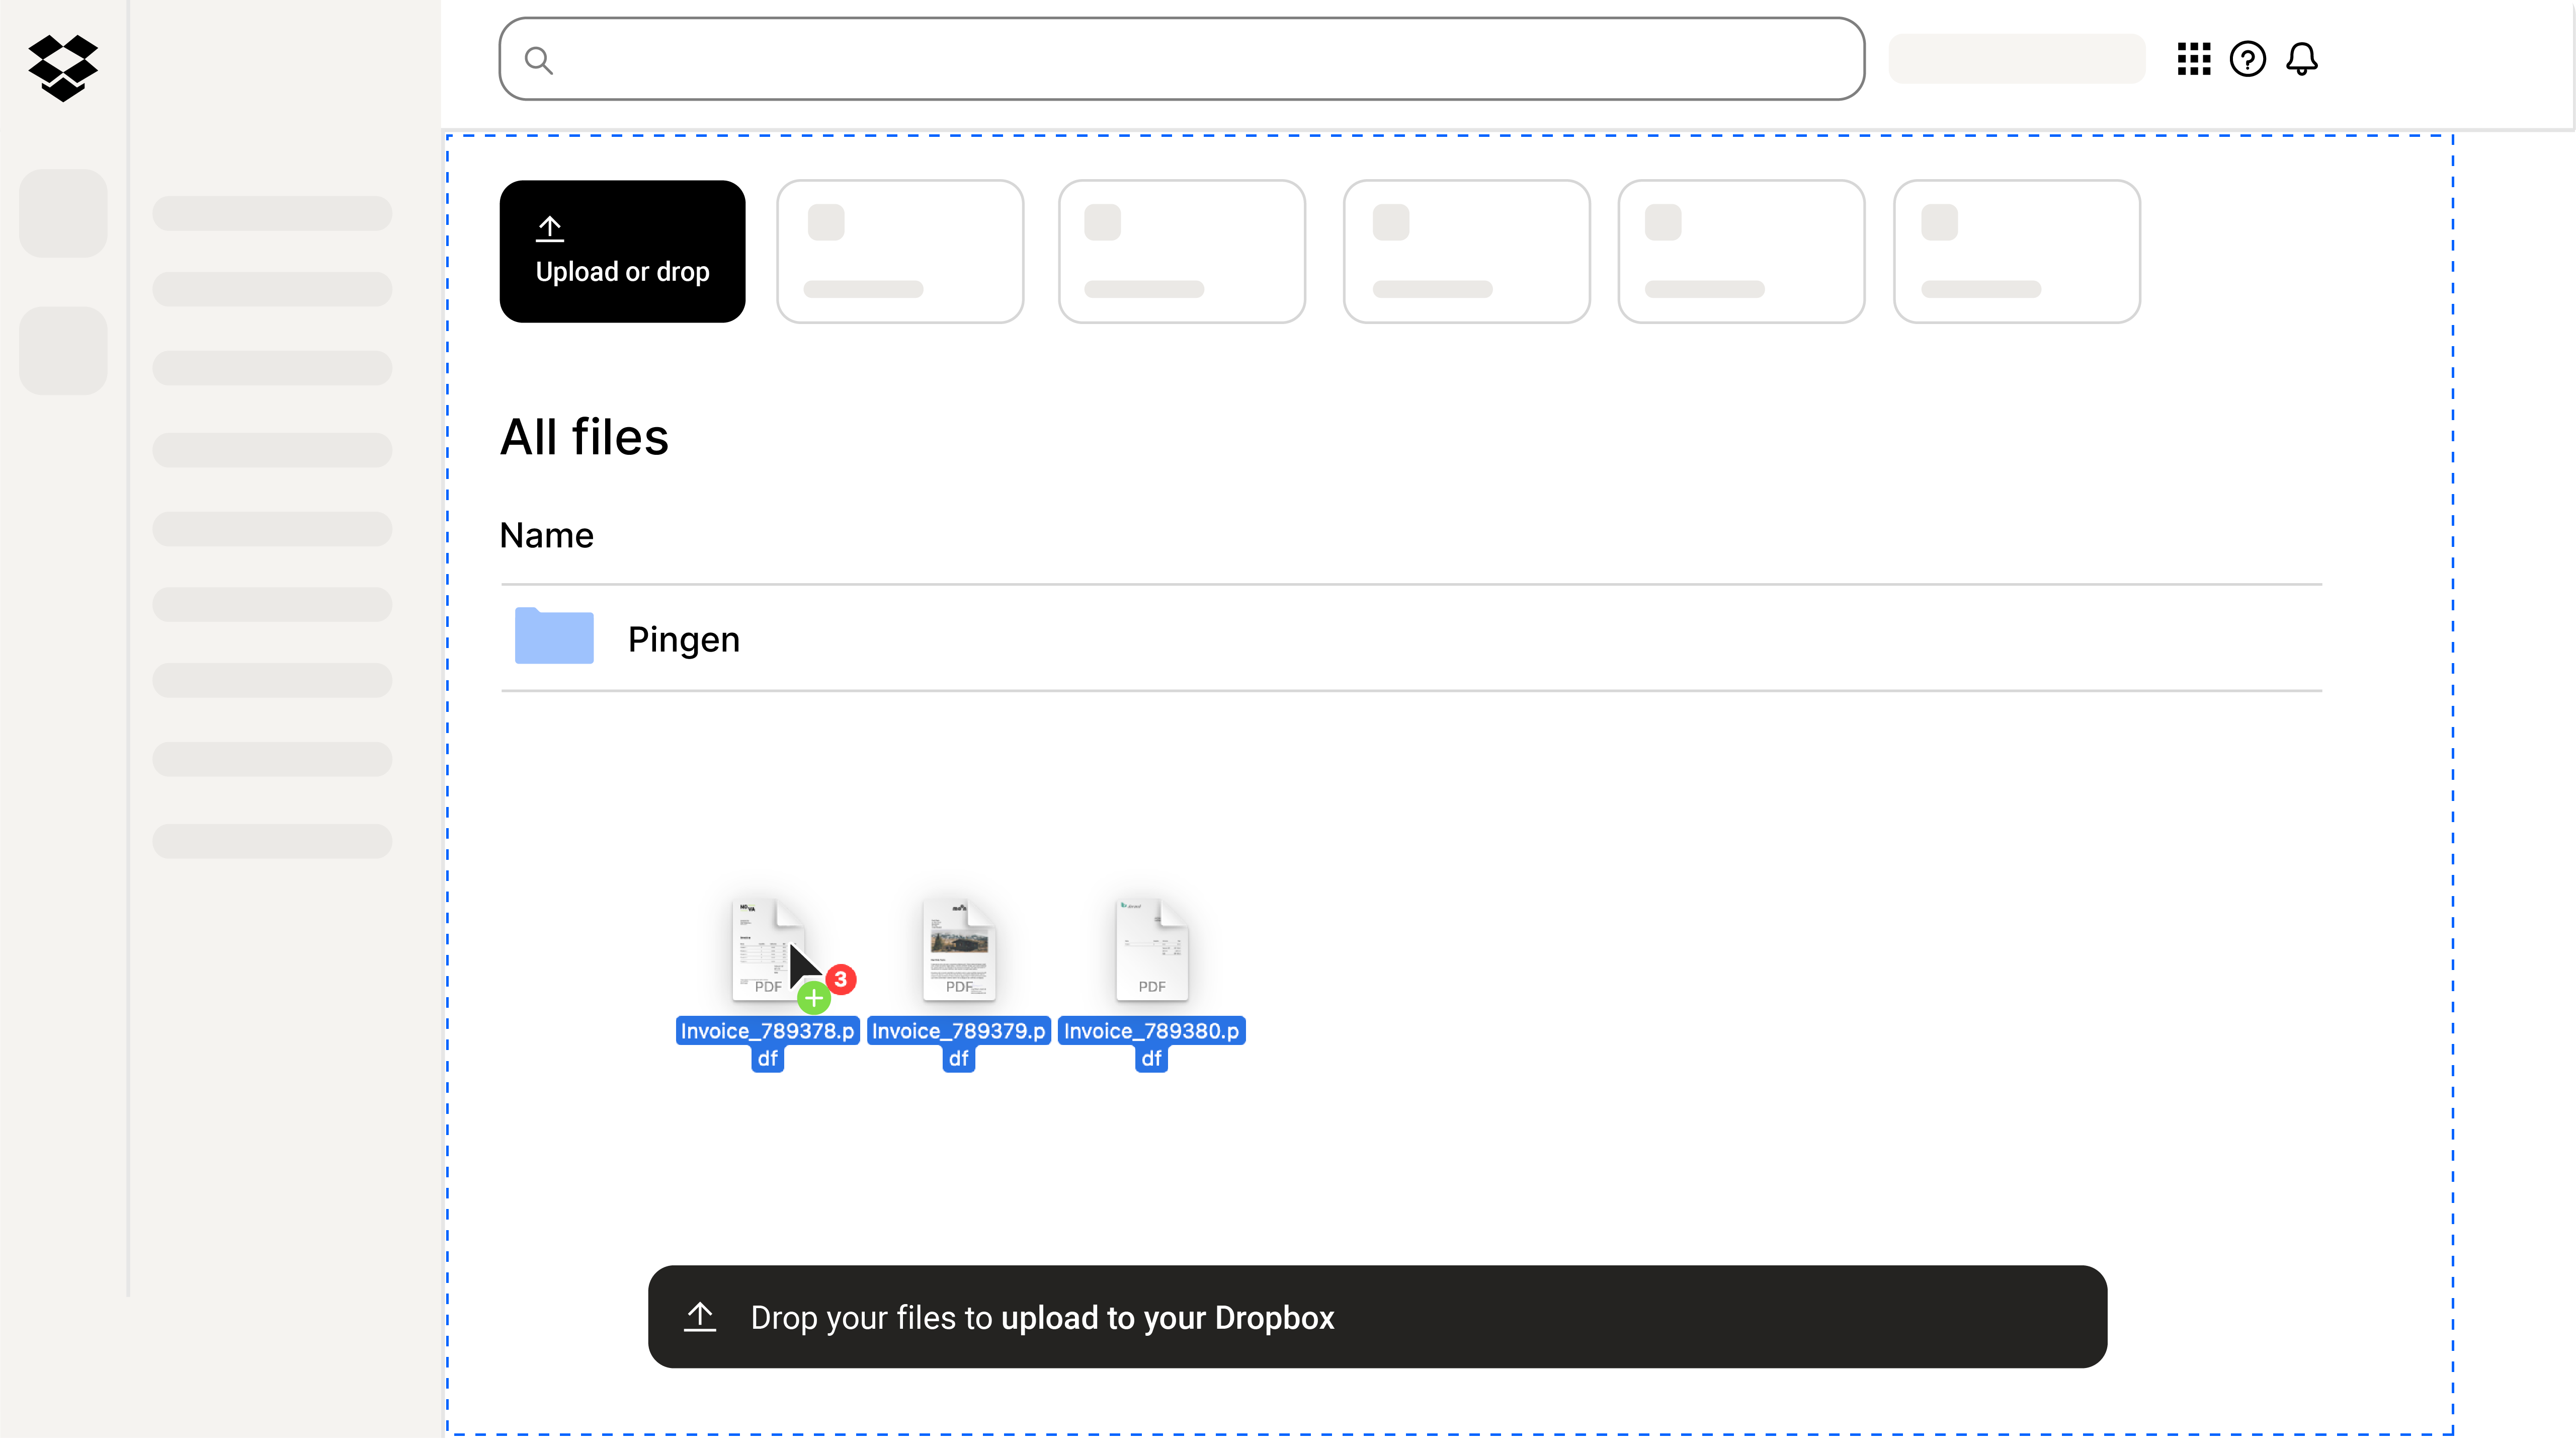
Task: Click the profile placeholder in the header
Action: click(2016, 58)
